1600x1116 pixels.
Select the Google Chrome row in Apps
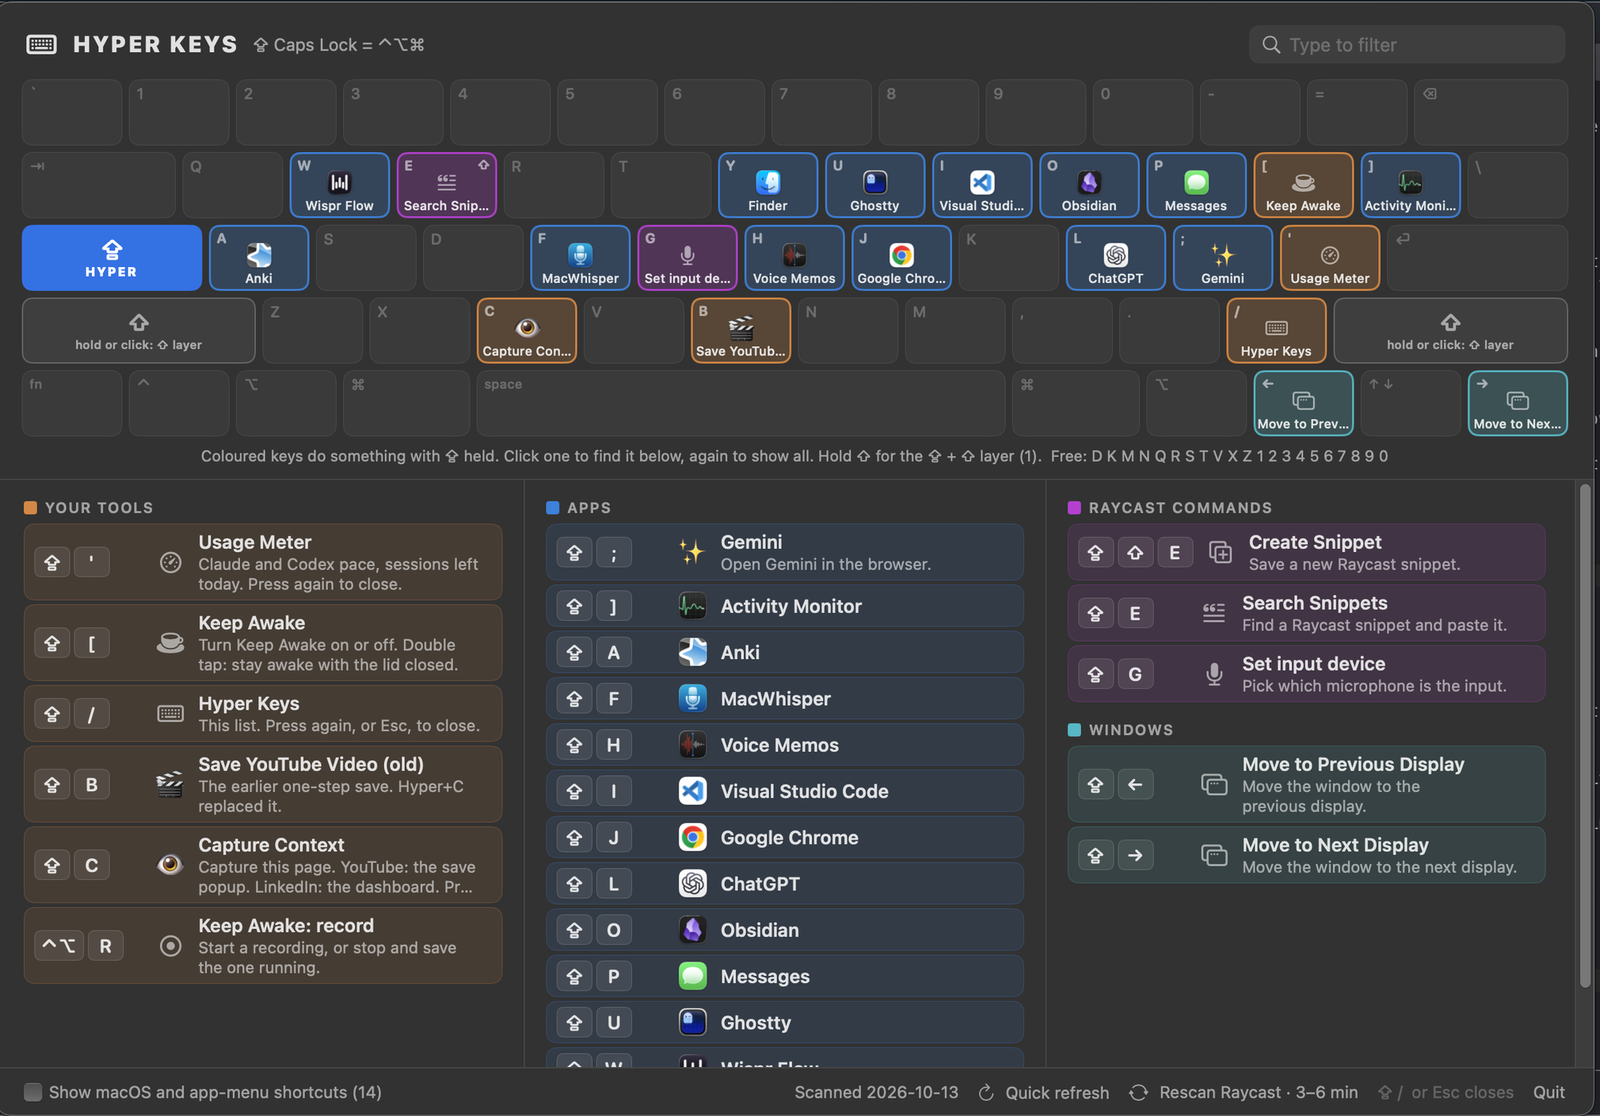(x=785, y=837)
